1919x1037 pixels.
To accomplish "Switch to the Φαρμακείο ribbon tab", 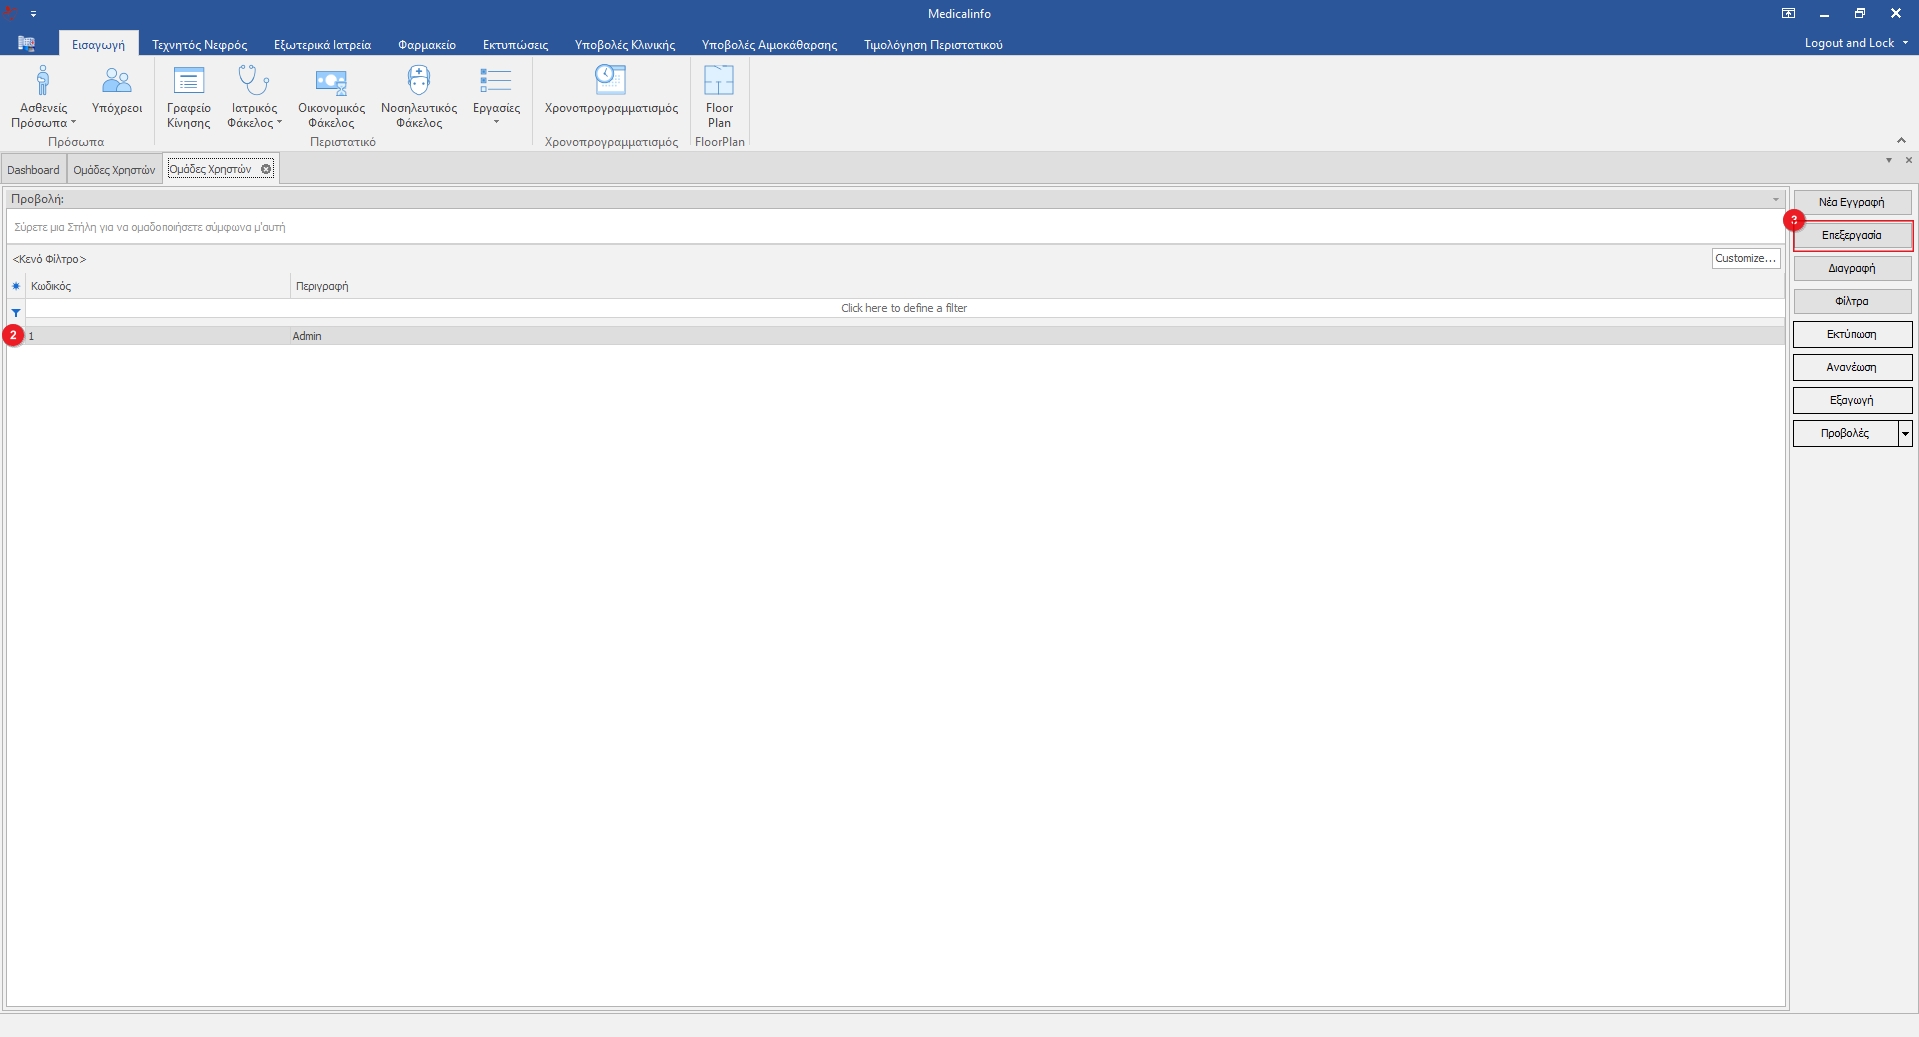I will [x=426, y=45].
